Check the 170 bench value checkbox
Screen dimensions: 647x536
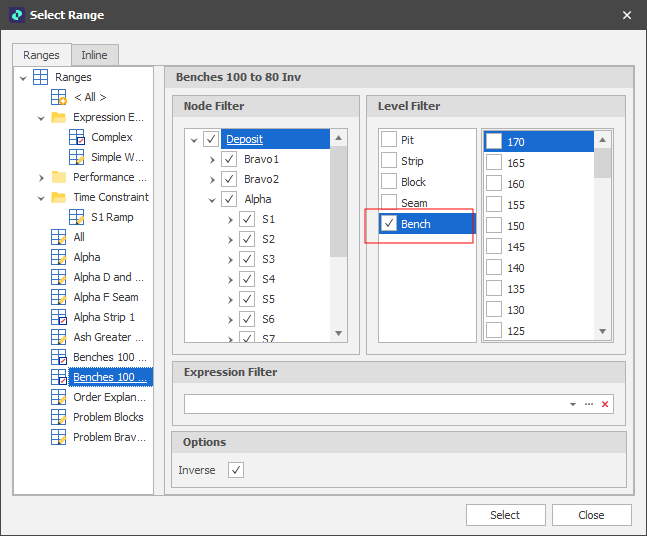pos(494,142)
